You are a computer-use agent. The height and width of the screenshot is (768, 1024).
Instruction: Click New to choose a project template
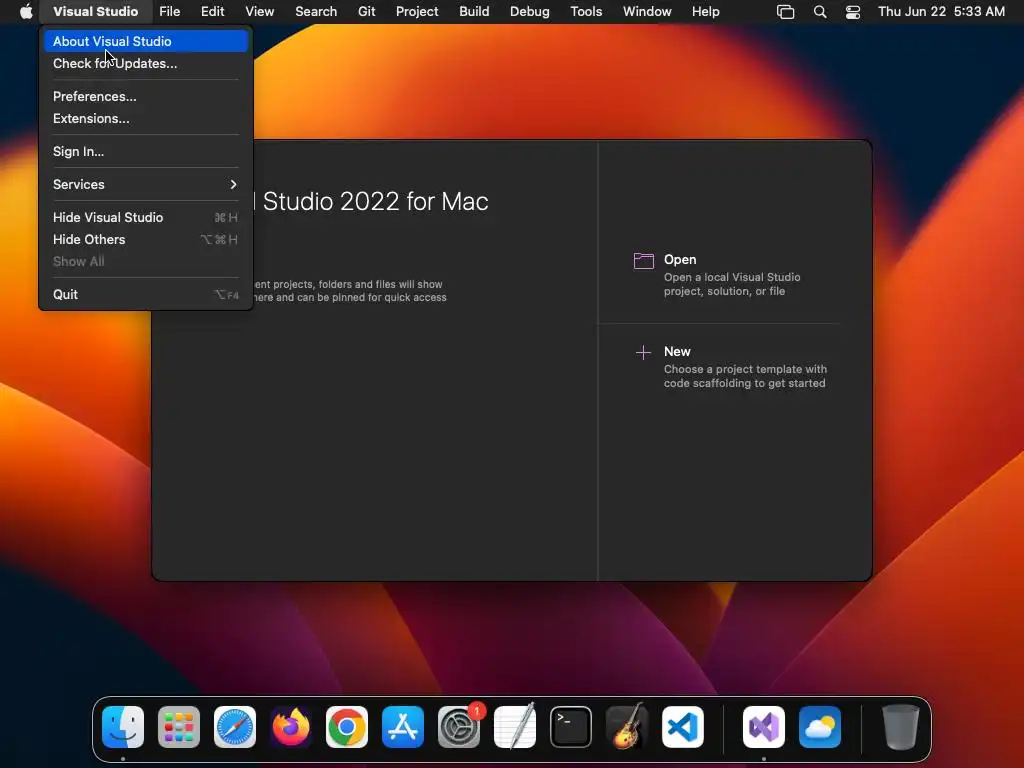(x=731, y=367)
